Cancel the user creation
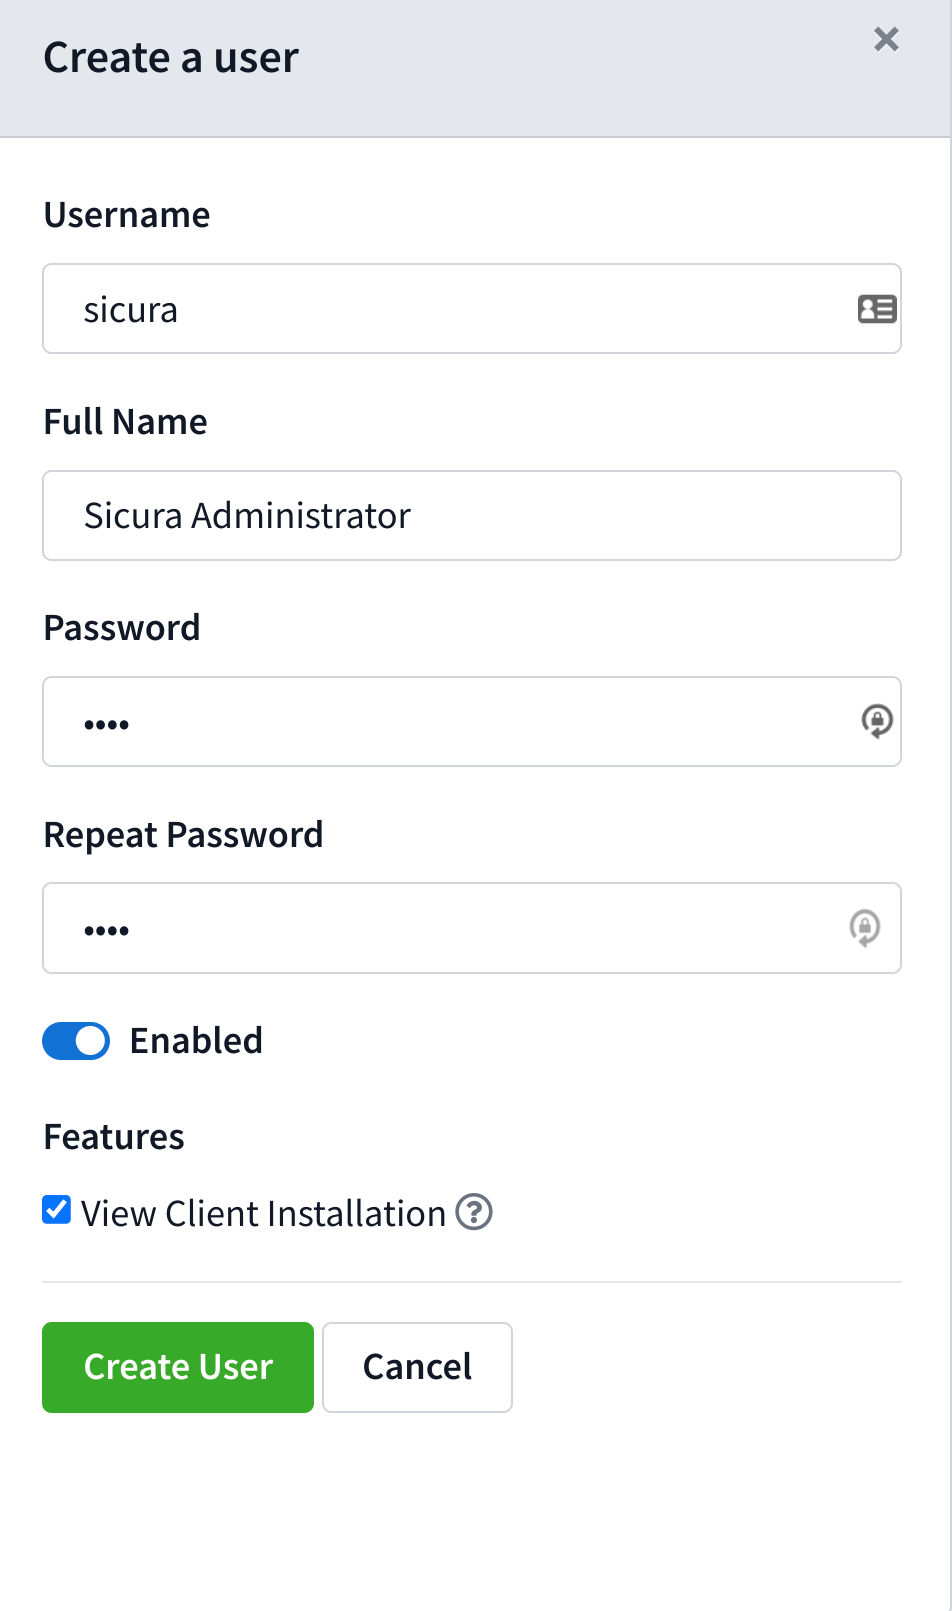The image size is (952, 1611). (417, 1367)
